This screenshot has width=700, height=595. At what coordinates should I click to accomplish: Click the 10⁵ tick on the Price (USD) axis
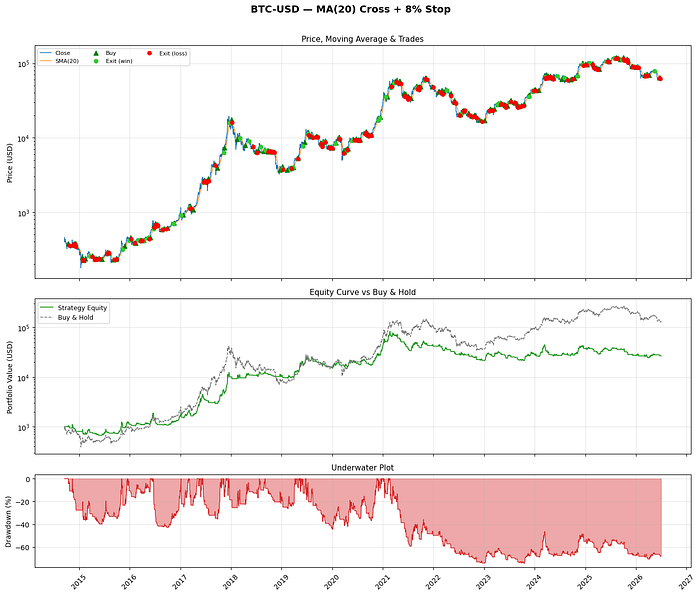point(23,64)
